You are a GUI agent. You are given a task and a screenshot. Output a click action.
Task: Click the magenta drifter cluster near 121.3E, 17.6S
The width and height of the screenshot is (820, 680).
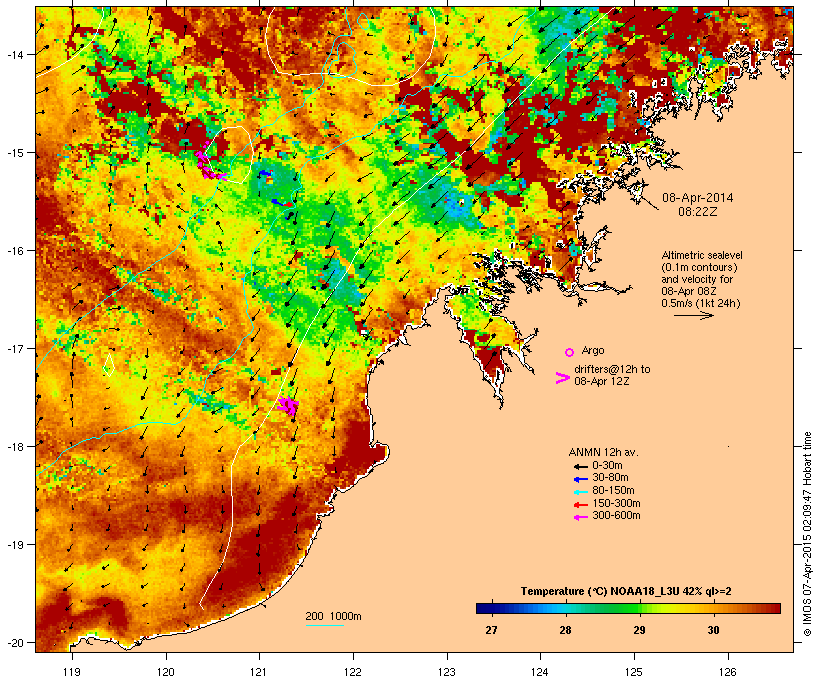click(x=288, y=405)
